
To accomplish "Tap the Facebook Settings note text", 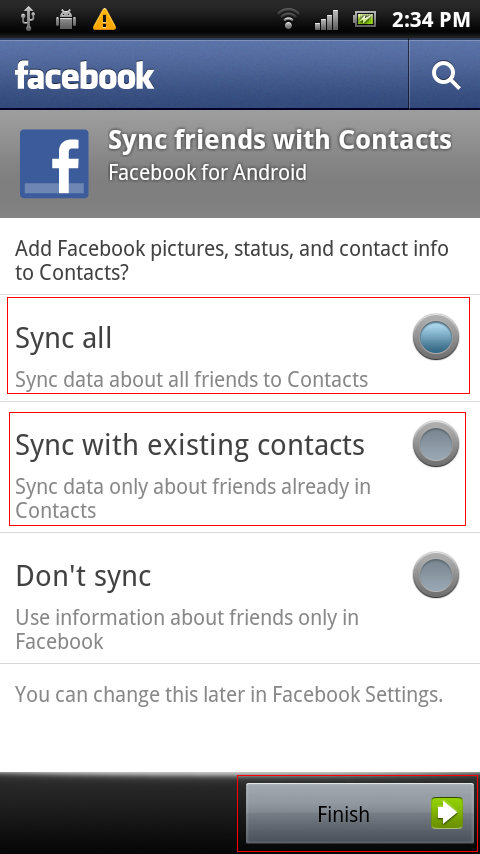I will tap(229, 694).
